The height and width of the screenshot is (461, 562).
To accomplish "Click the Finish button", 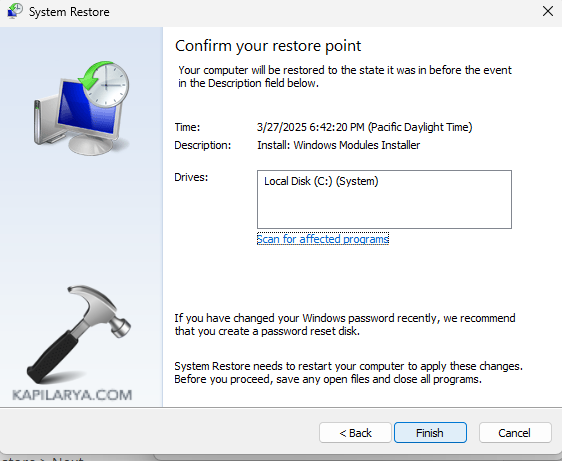I will click(430, 433).
